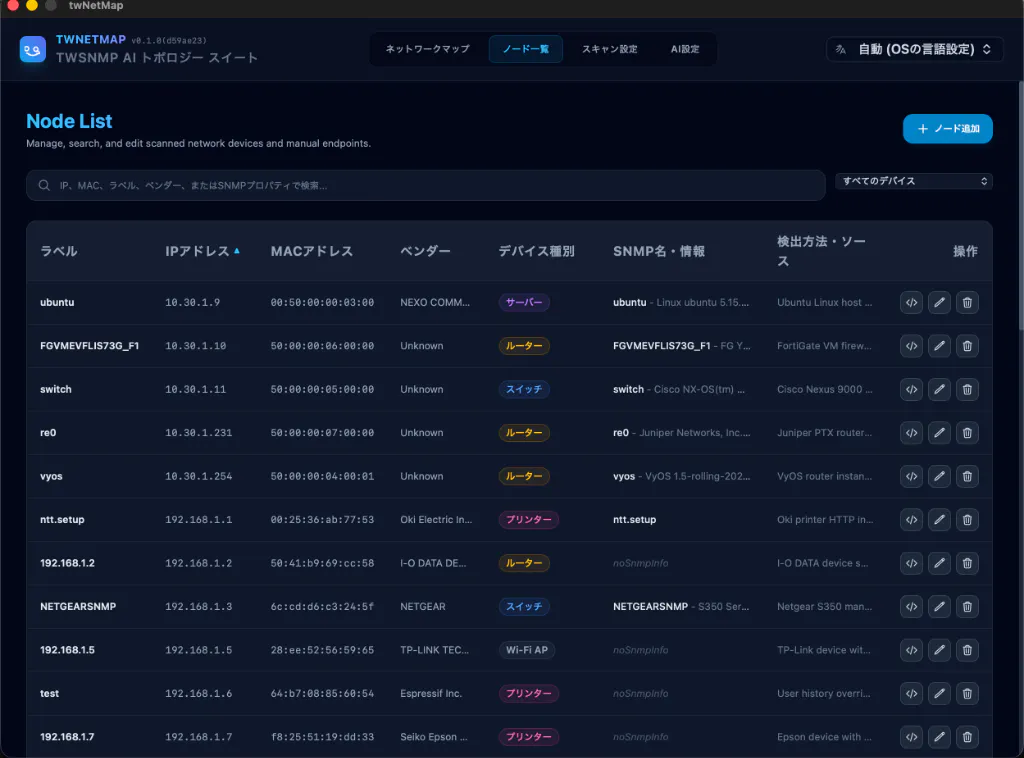Viewport: 1024px width, 758px height.
Task: Focus the node search input field
Action: 426,185
